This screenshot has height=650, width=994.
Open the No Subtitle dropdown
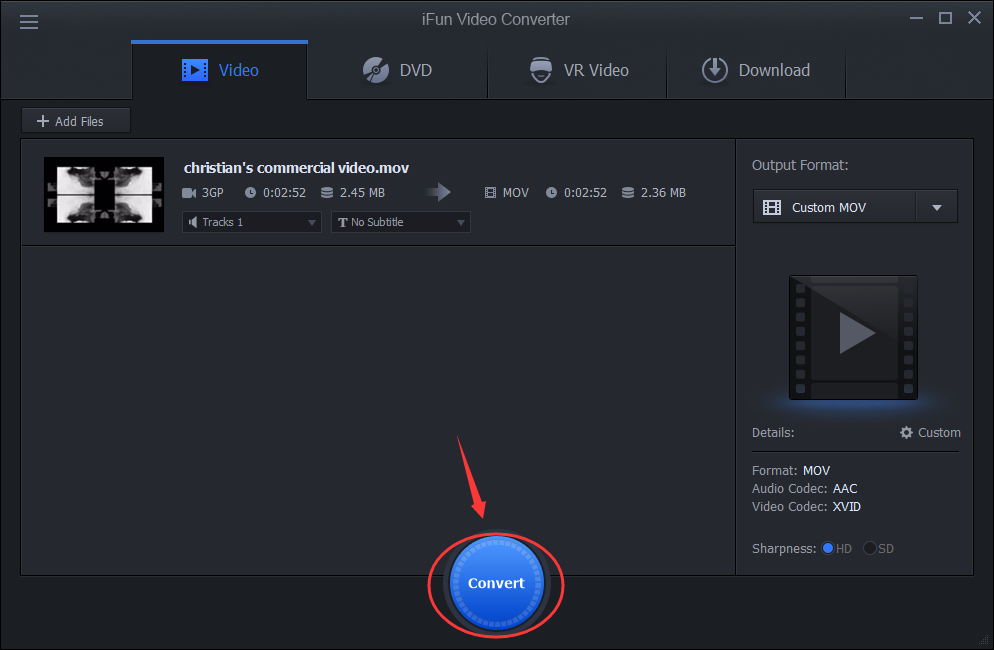pos(401,222)
